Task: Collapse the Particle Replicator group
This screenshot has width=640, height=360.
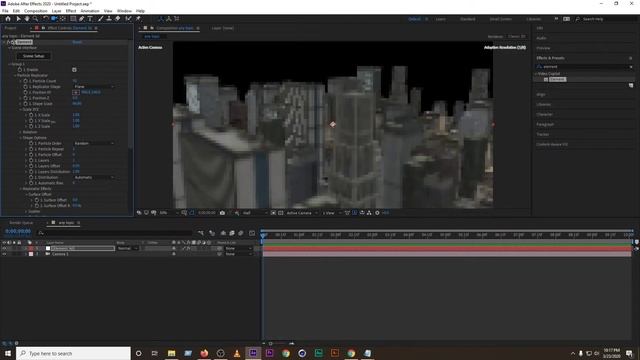Action: [x=15, y=76]
